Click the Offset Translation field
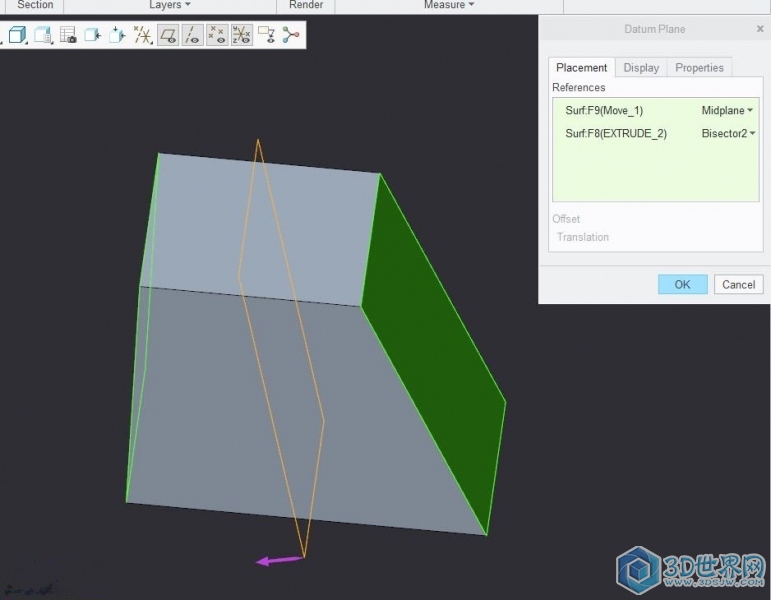 click(x=583, y=237)
